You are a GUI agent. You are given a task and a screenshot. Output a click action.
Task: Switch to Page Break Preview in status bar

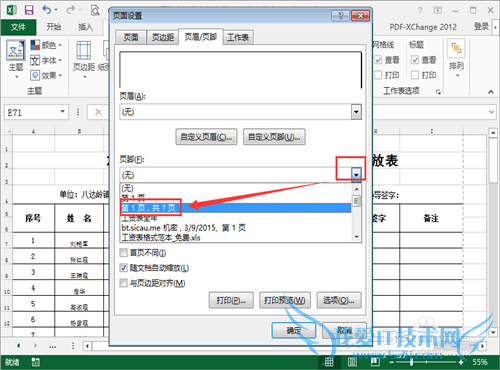[375, 362]
